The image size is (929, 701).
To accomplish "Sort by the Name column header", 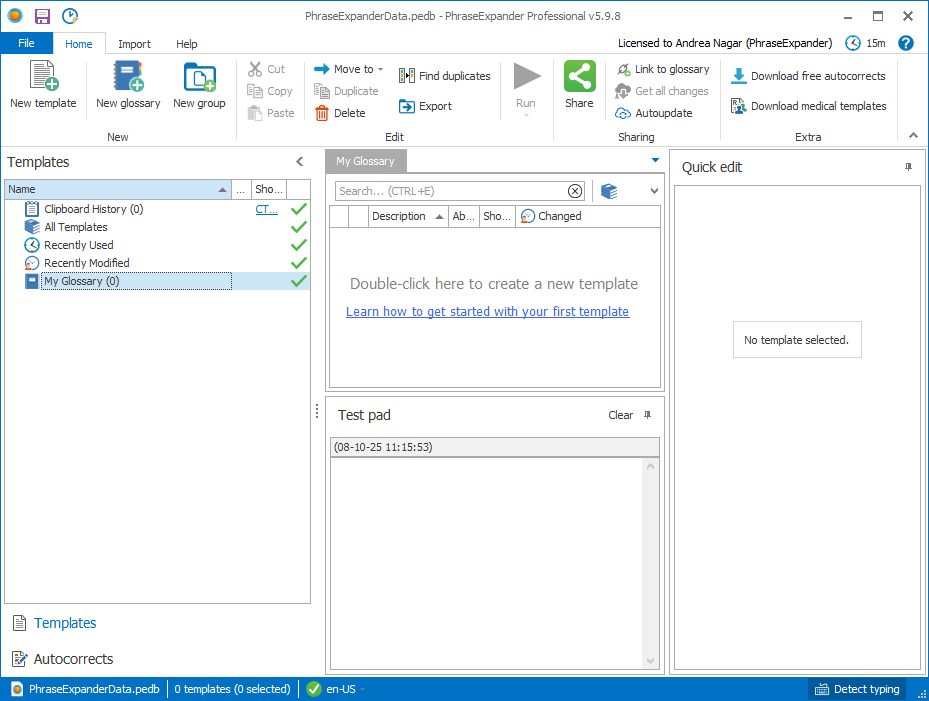I will [117, 190].
